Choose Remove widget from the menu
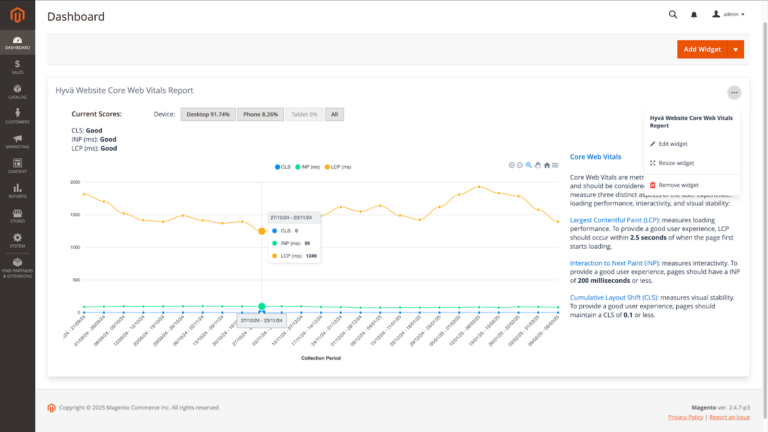This screenshot has height=432, width=768. (674, 185)
